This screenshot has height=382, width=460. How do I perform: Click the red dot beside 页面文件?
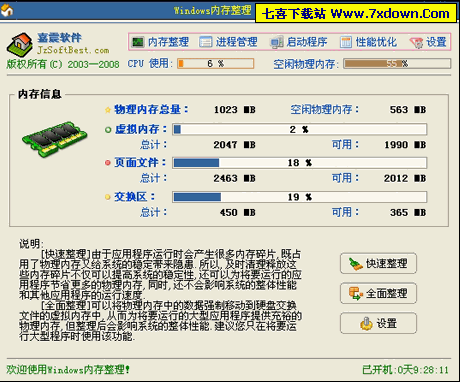point(108,163)
